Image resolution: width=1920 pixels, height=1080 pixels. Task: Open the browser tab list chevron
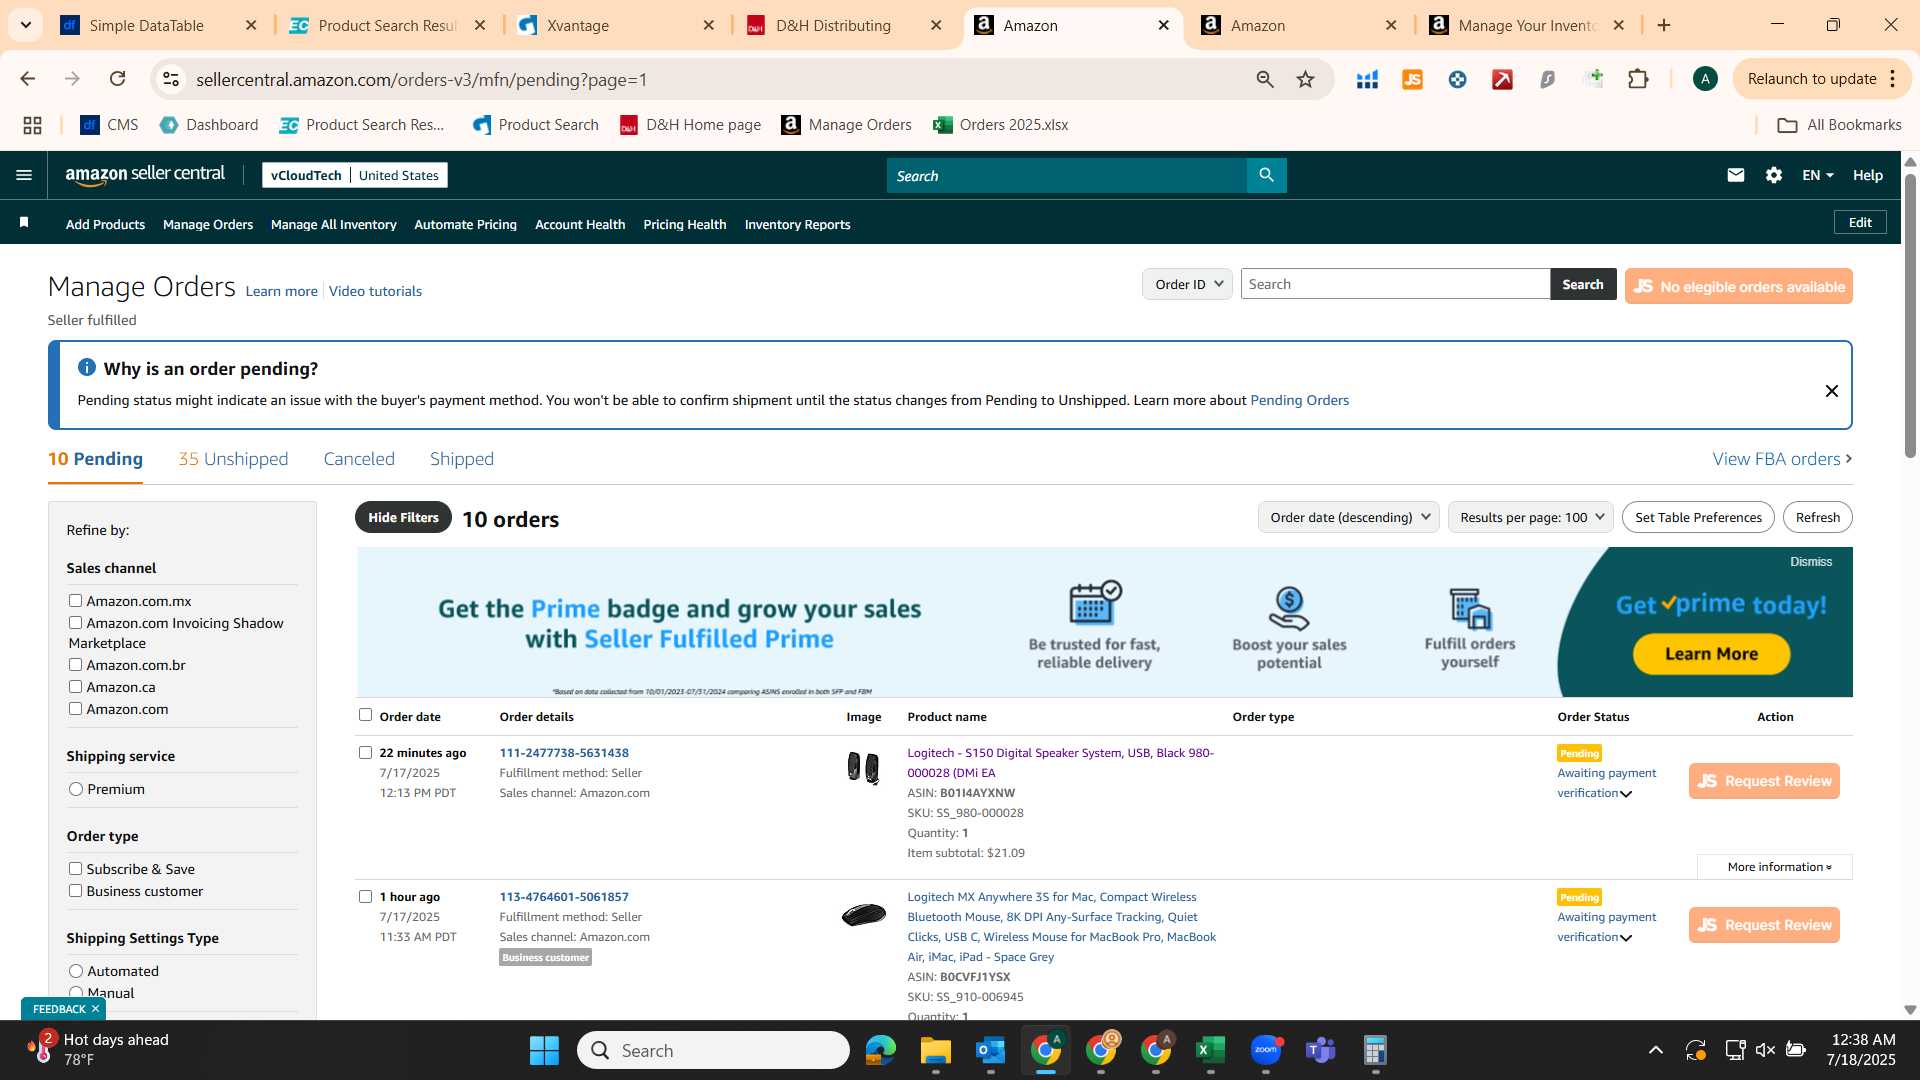pyautogui.click(x=25, y=25)
